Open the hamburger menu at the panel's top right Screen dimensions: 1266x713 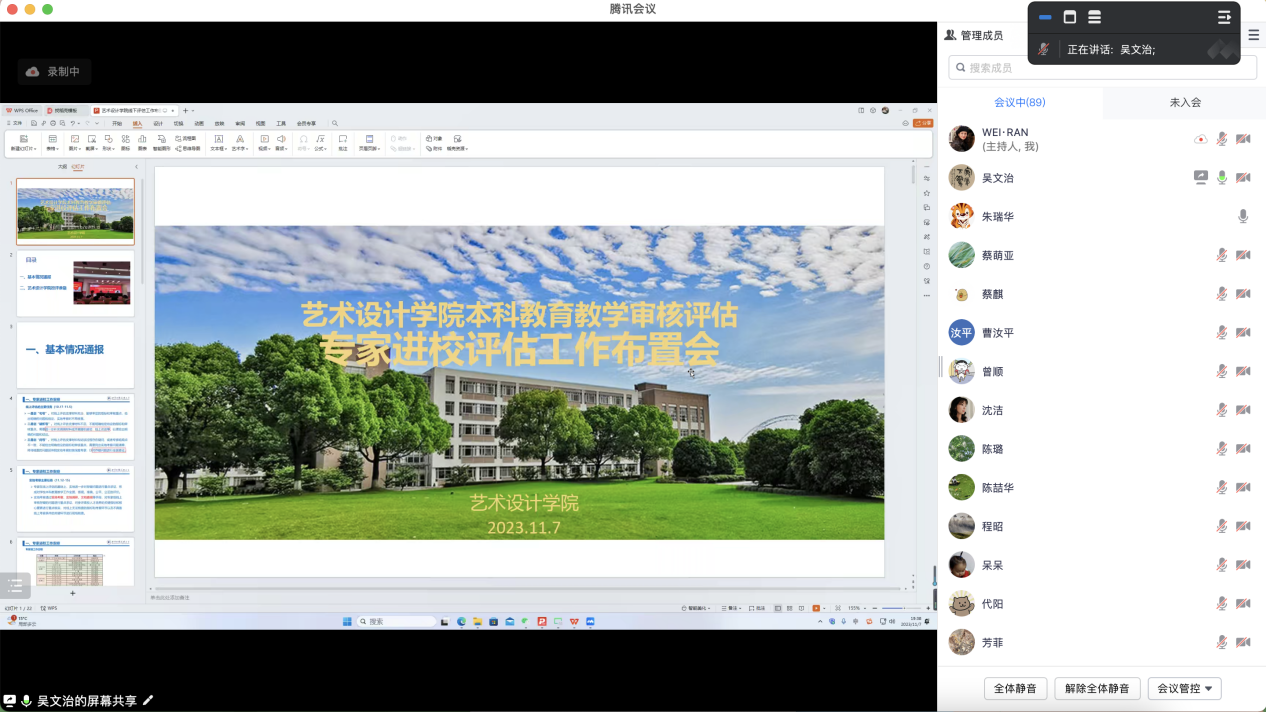click(1254, 35)
